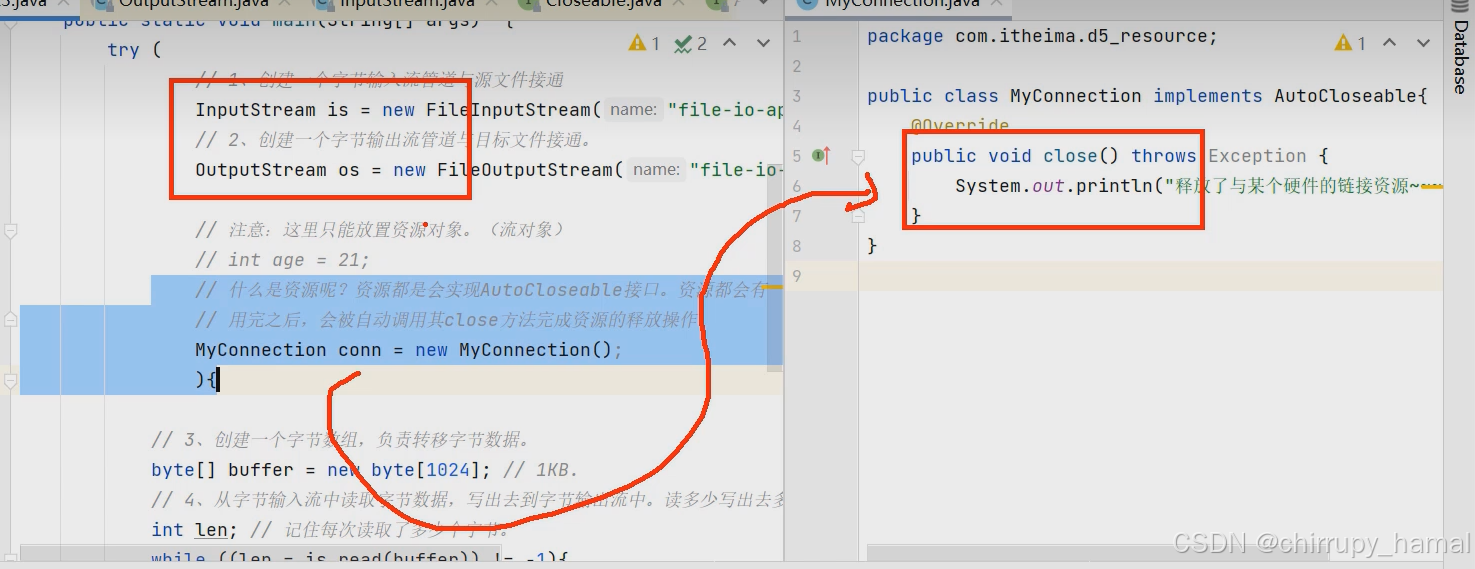Click the 'try' keyword
The height and width of the screenshot is (569, 1475).
coord(124,50)
